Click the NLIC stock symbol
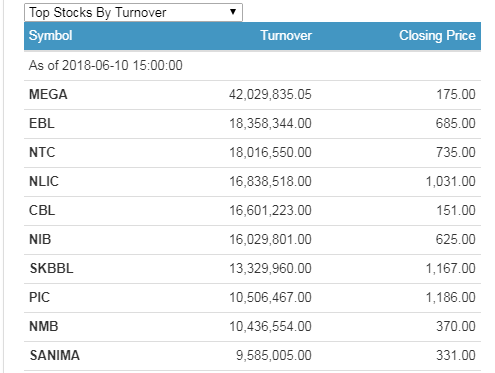The width and height of the screenshot is (495, 373). point(44,181)
